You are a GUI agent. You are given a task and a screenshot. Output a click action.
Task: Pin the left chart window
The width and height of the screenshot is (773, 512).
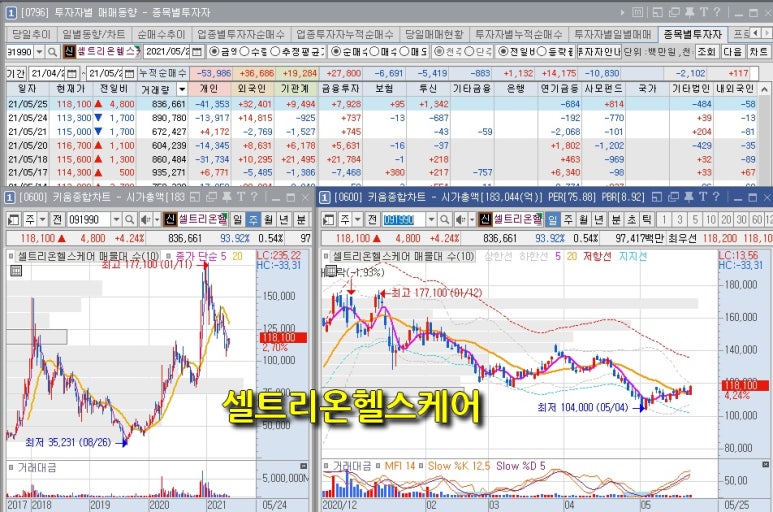(227, 197)
